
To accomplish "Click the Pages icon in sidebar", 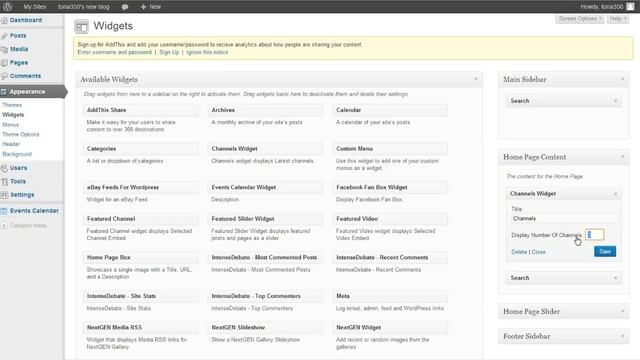I will pos(4,63).
